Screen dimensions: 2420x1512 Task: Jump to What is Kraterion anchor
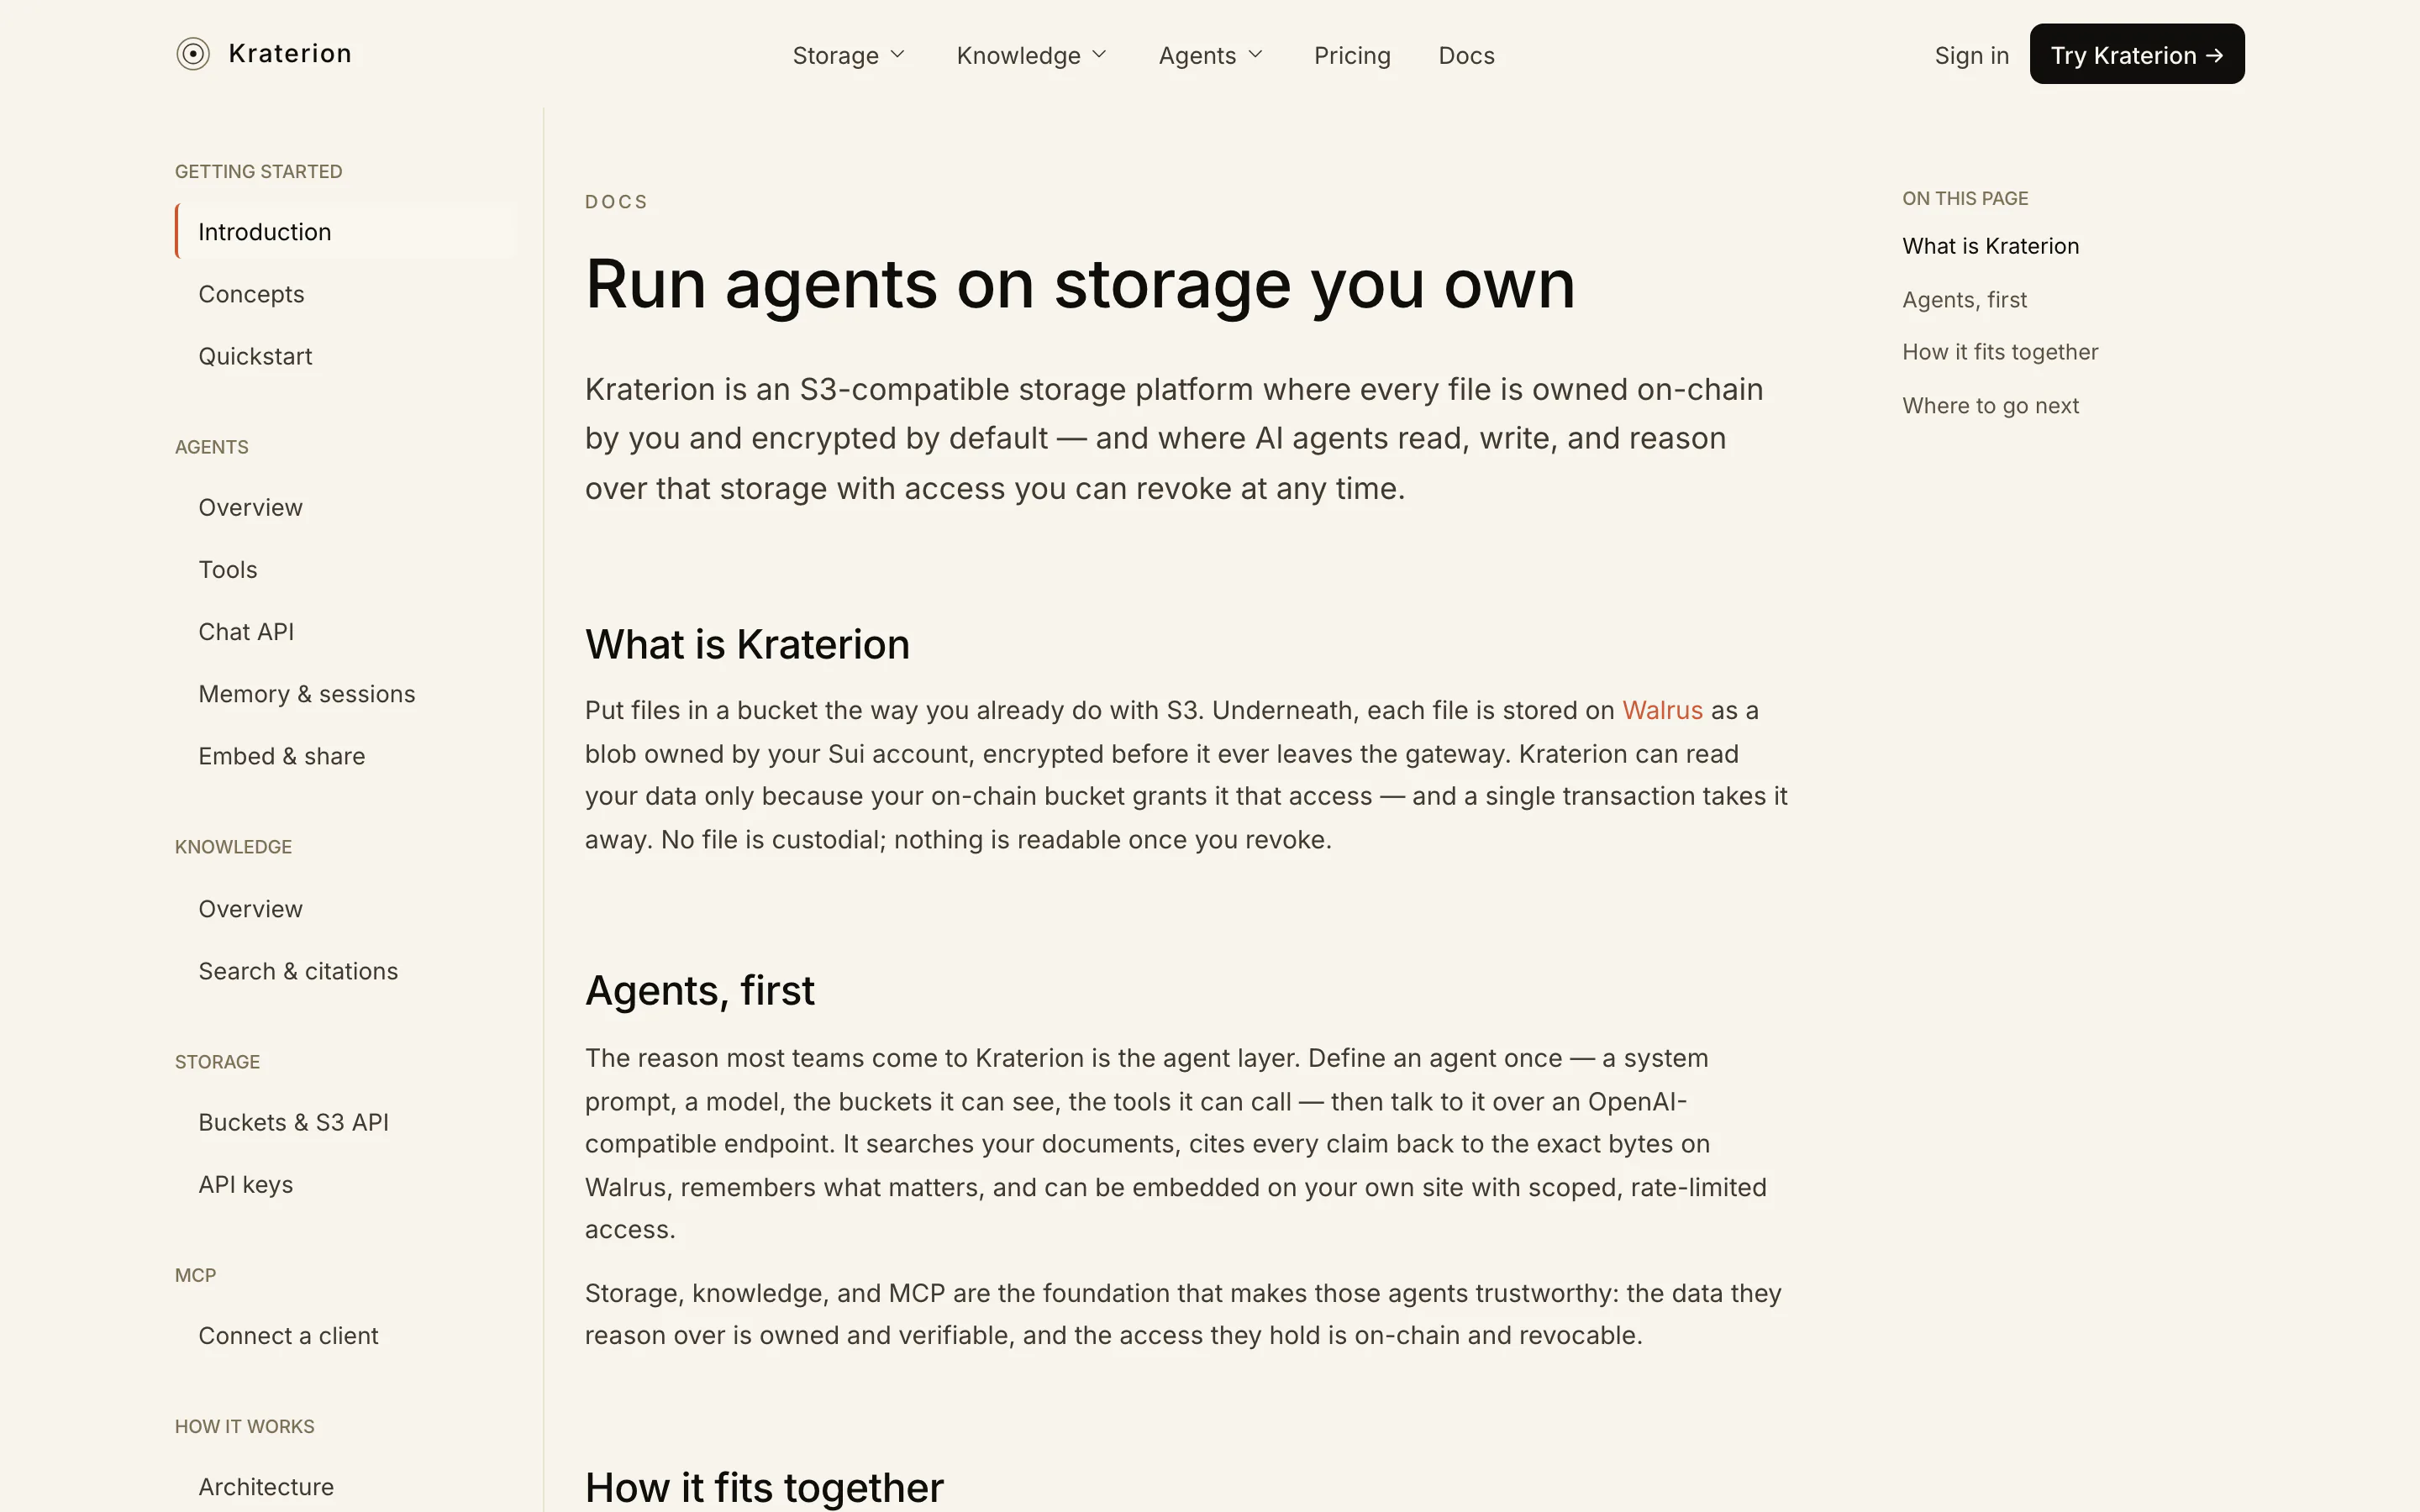click(x=1990, y=246)
